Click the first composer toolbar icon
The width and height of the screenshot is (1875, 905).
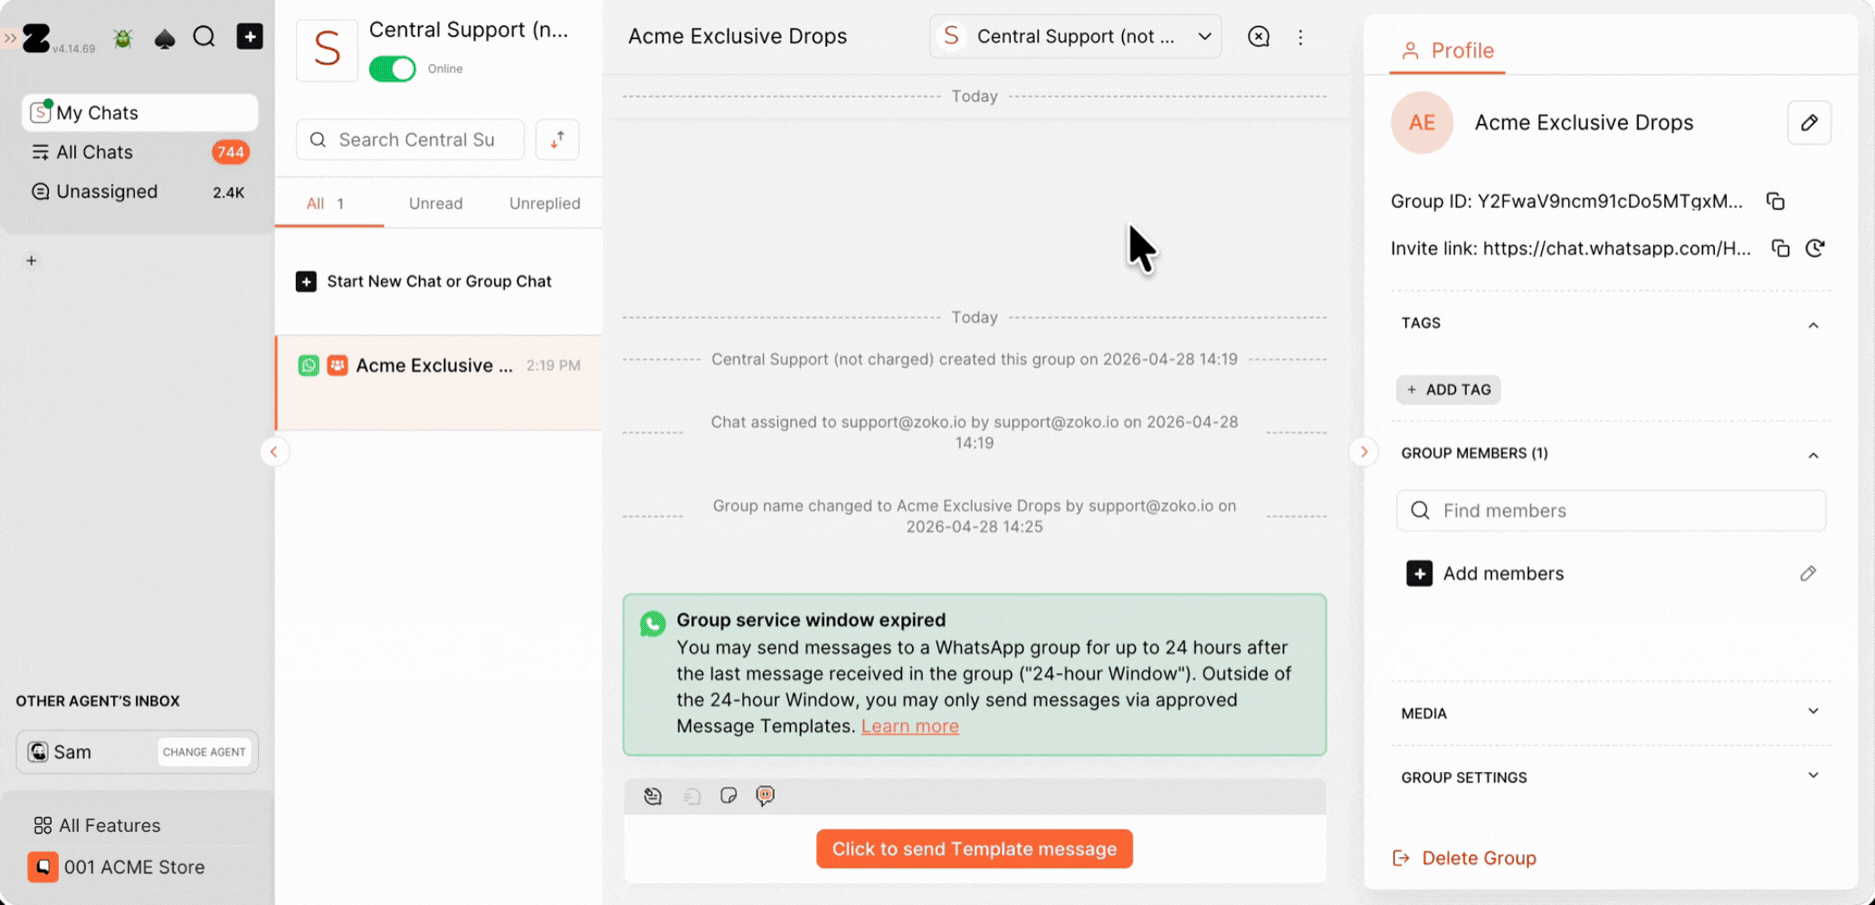(x=653, y=796)
